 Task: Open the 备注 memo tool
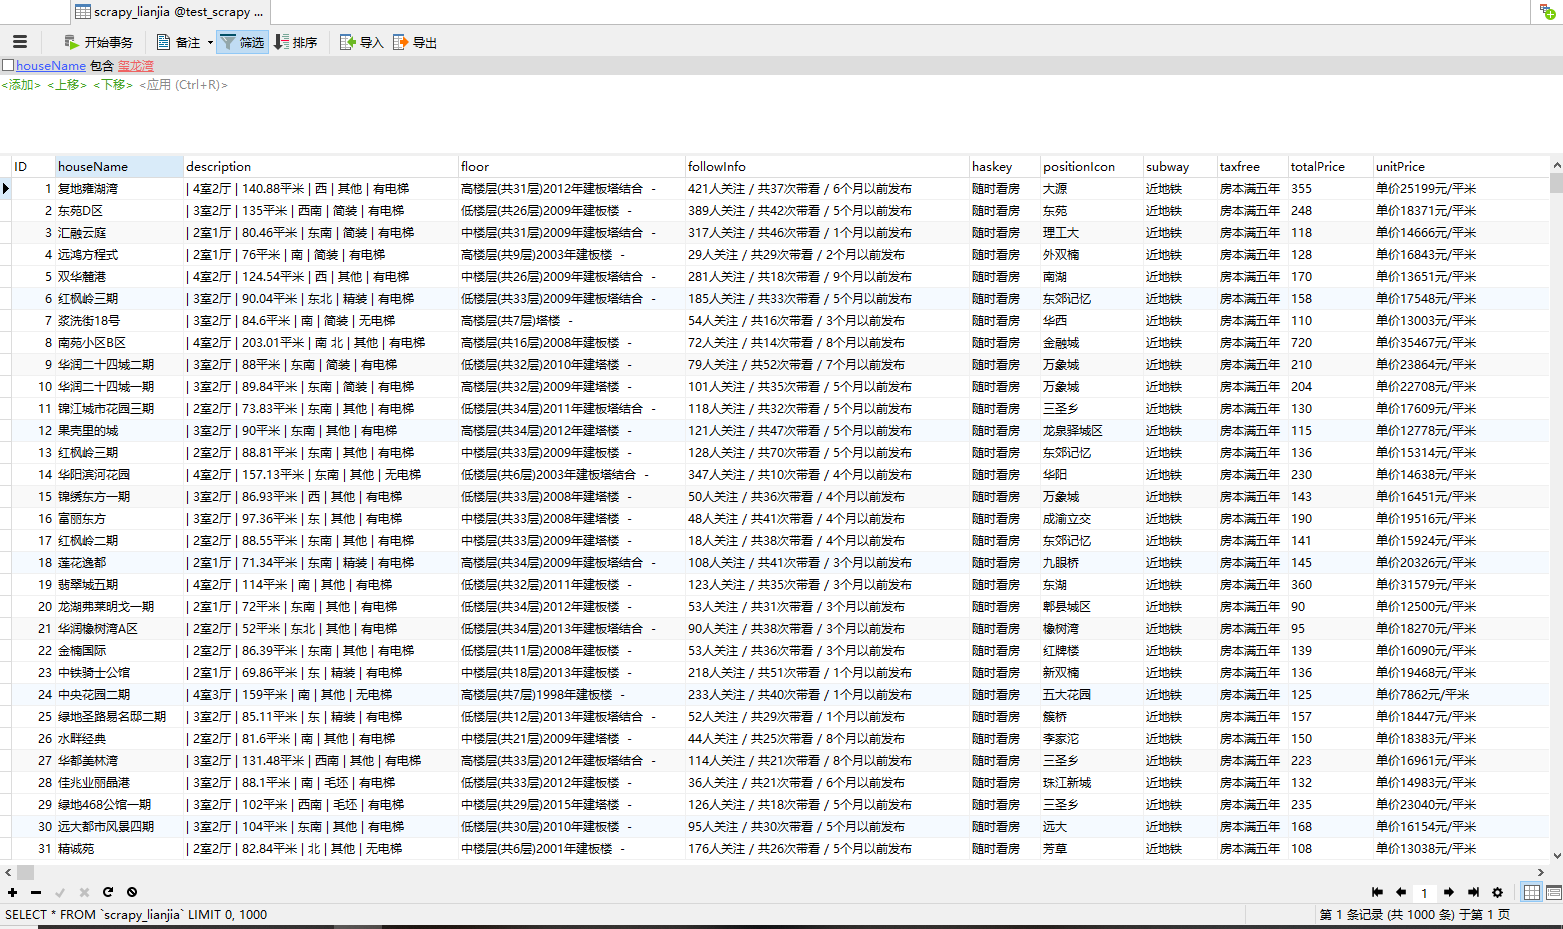click(x=179, y=42)
